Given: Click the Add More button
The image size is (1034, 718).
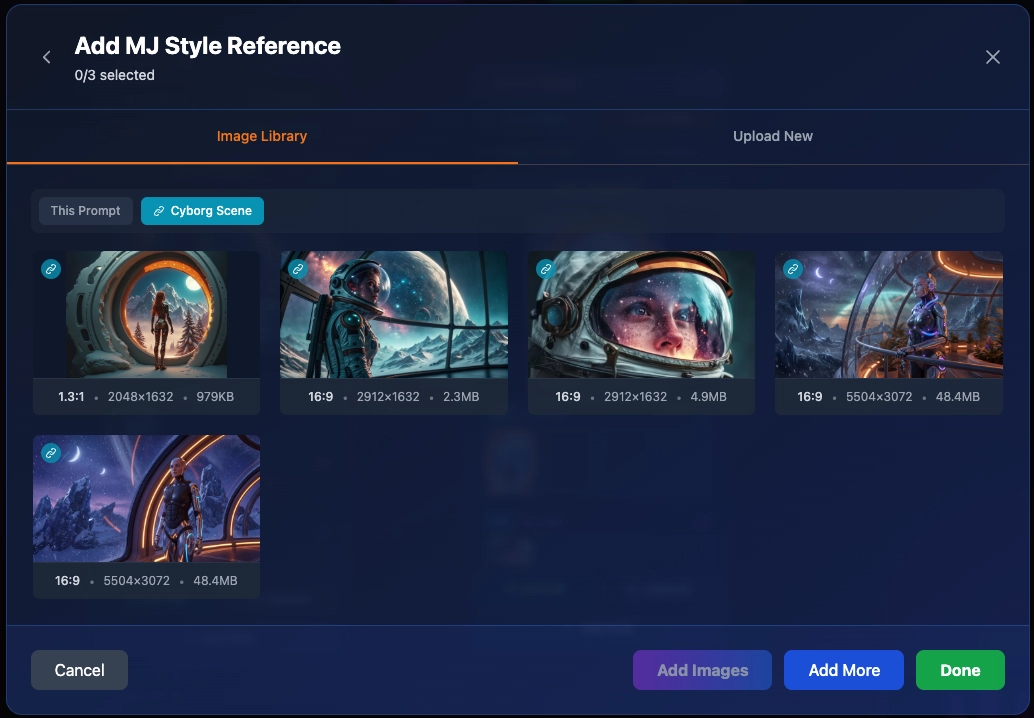Looking at the screenshot, I should [843, 670].
